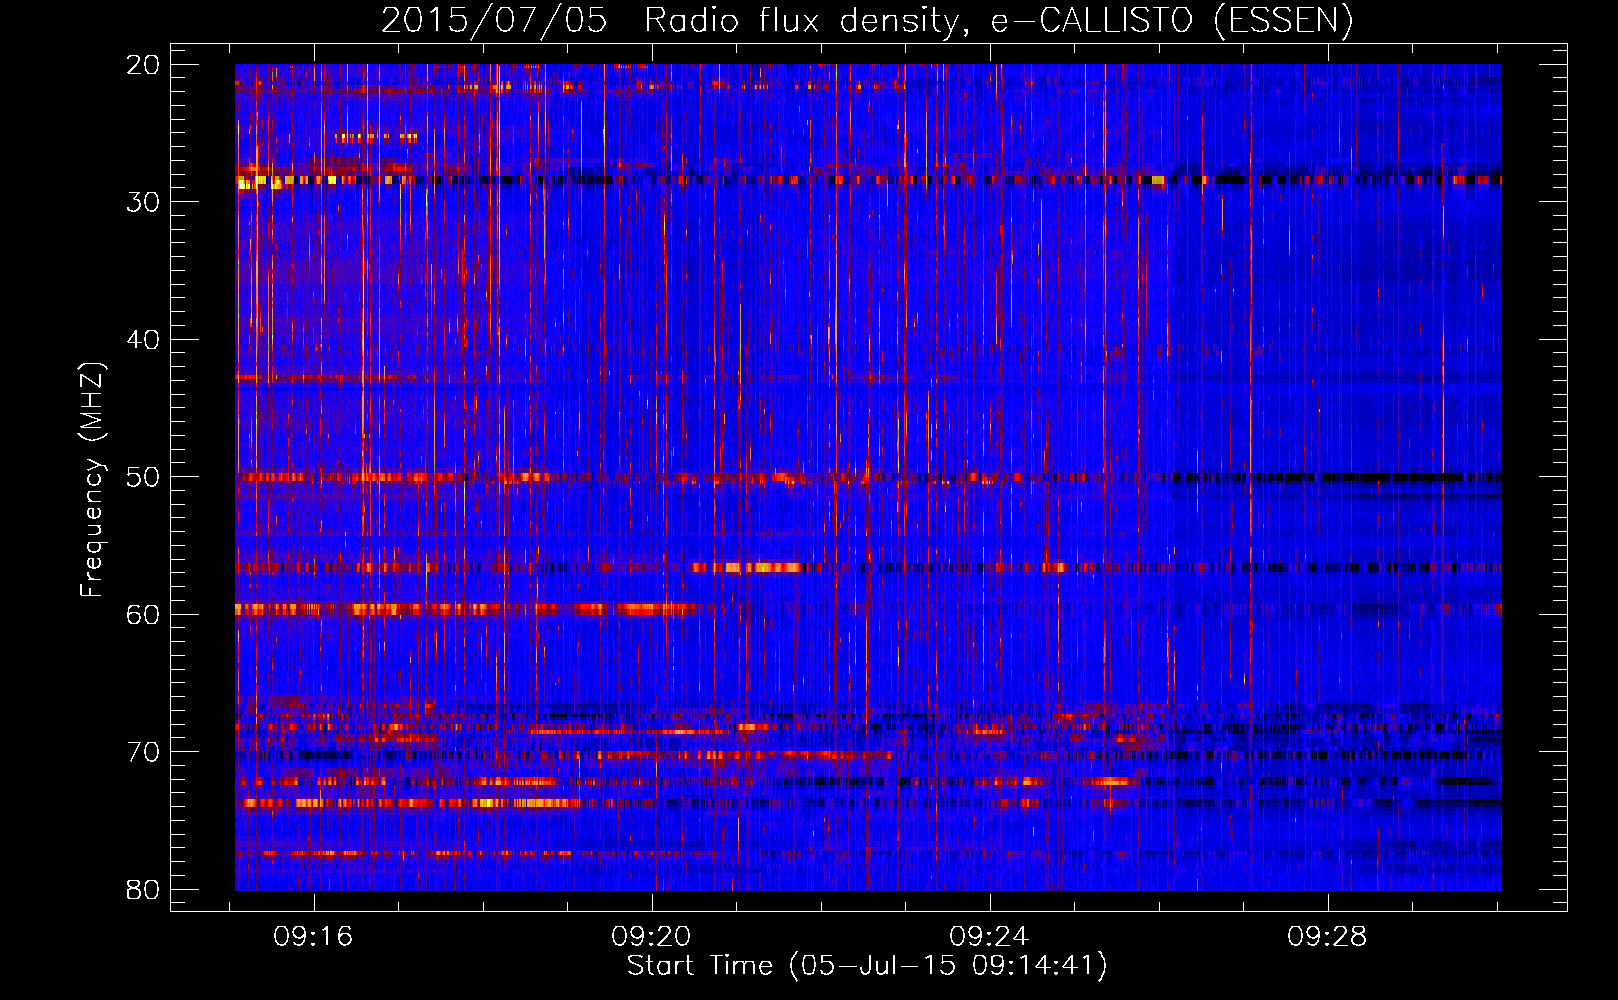The image size is (1618, 1000).
Task: Click the 50 frequency tick label
Action: [x=143, y=477]
